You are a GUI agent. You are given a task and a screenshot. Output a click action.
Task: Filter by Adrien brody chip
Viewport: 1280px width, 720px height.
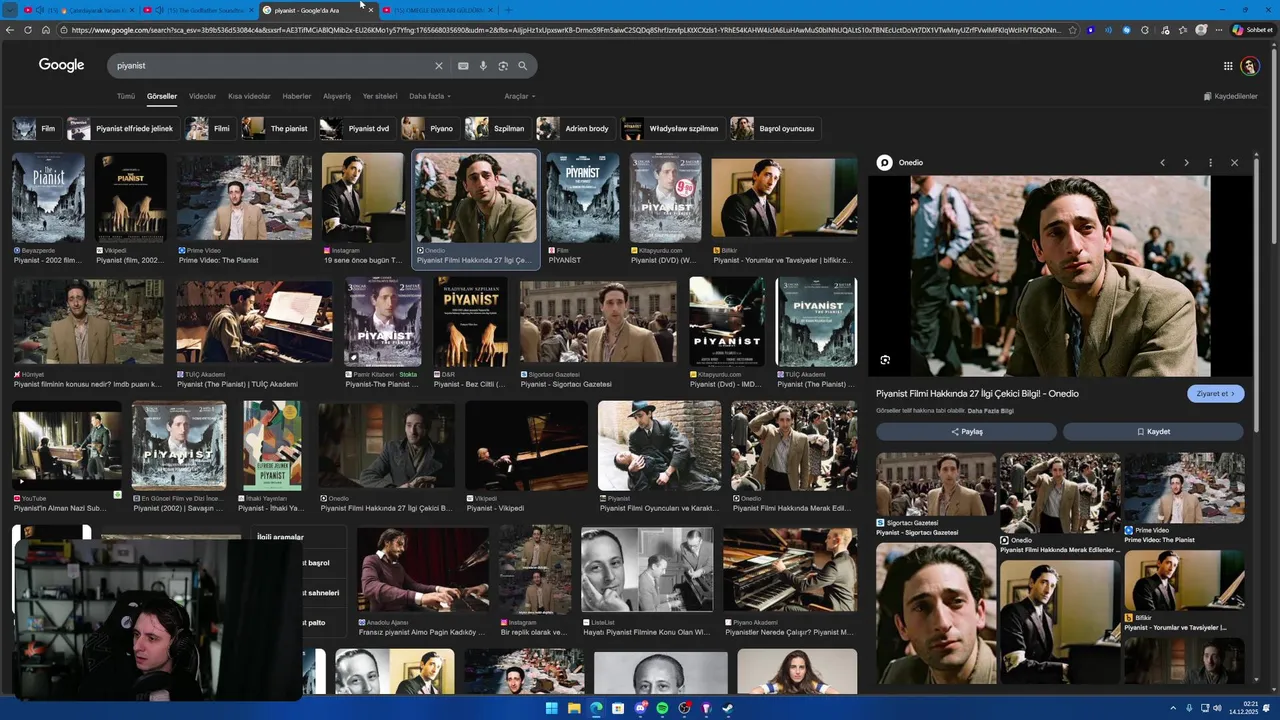coord(575,129)
